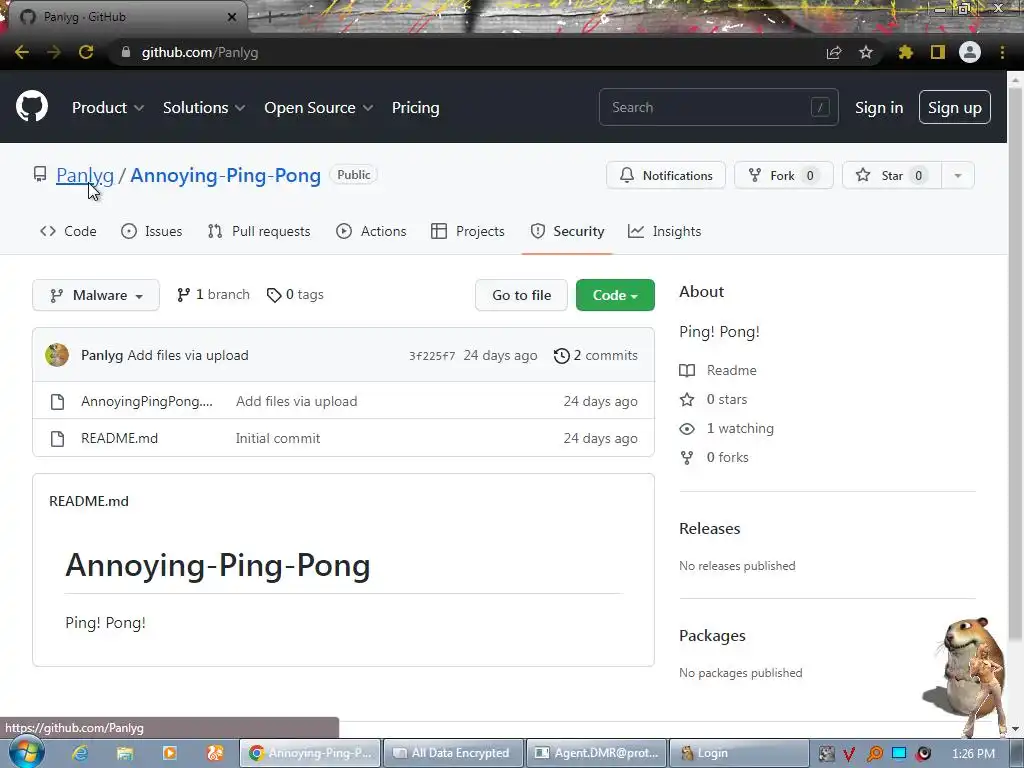Launch Internet Explorer from taskbar
This screenshot has width=1024, height=768.
[80, 754]
